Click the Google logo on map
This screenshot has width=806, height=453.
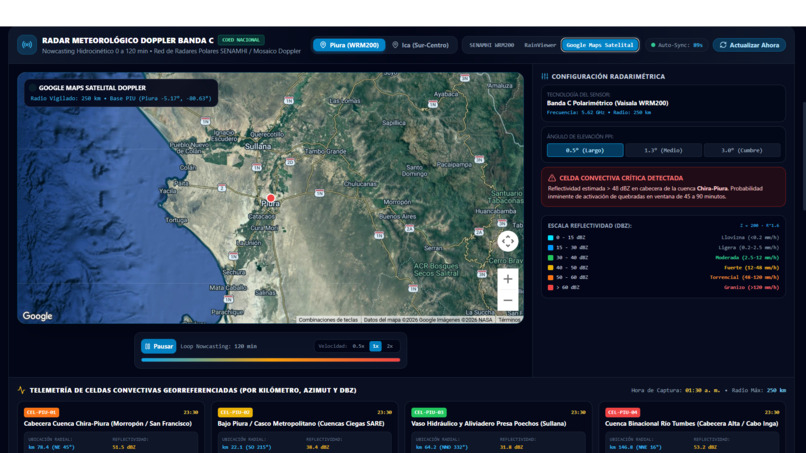(37, 316)
